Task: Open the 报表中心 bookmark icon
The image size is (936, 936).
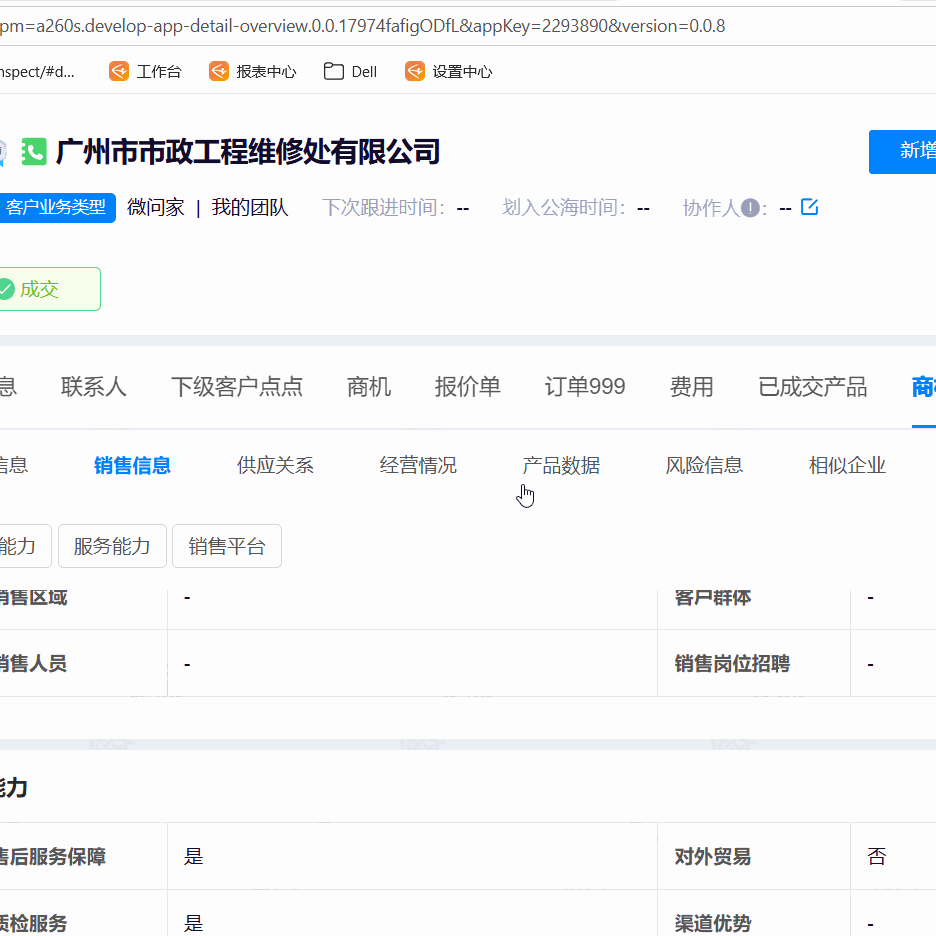Action: pos(218,71)
